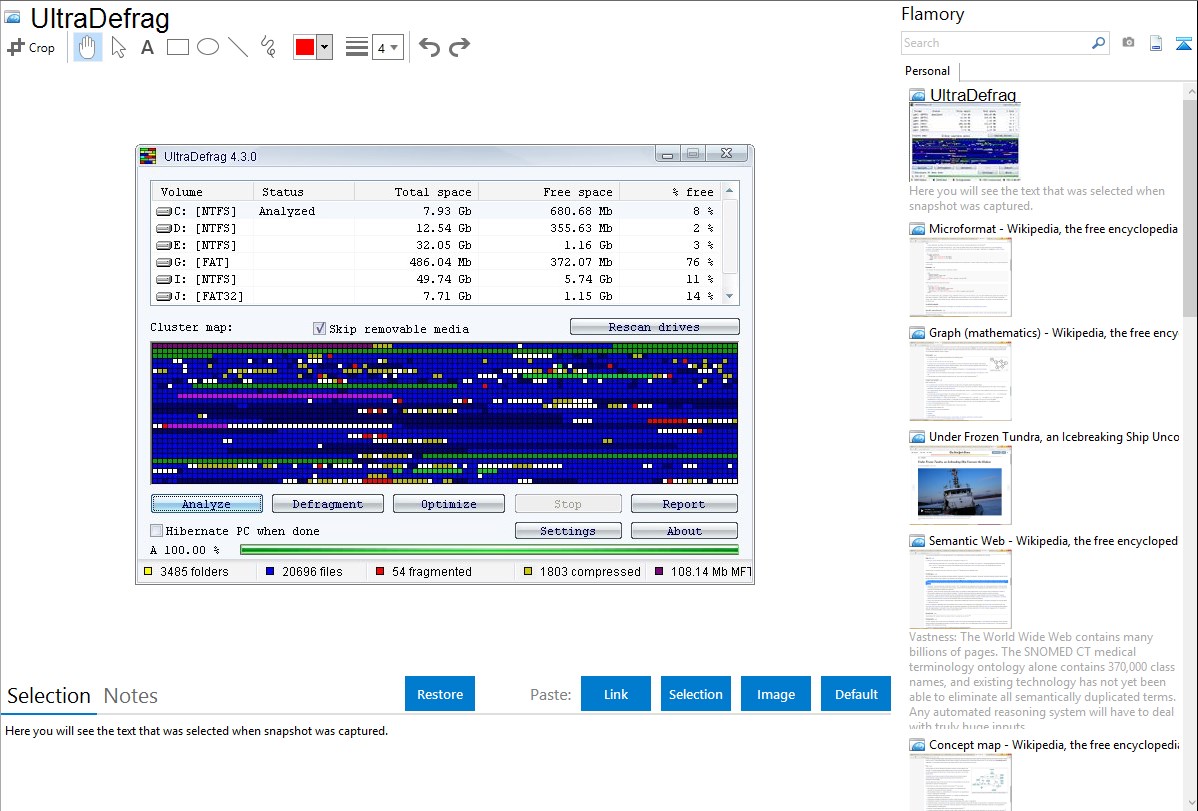
Task: Click the cluster map grid
Action: (445, 413)
